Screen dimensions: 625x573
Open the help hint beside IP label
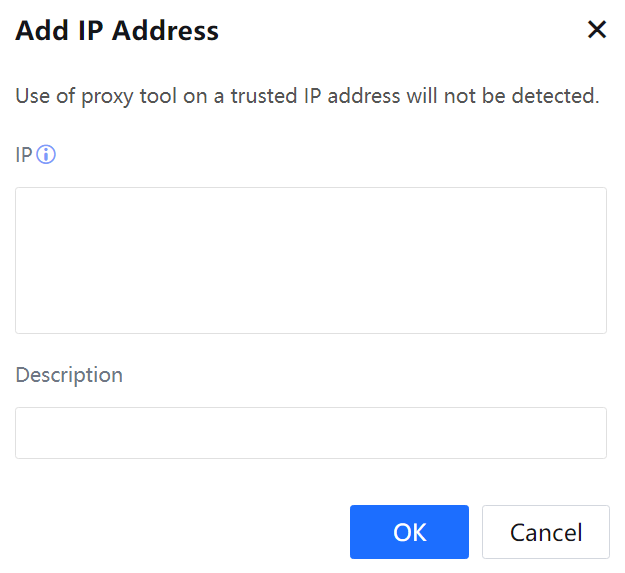point(46,155)
